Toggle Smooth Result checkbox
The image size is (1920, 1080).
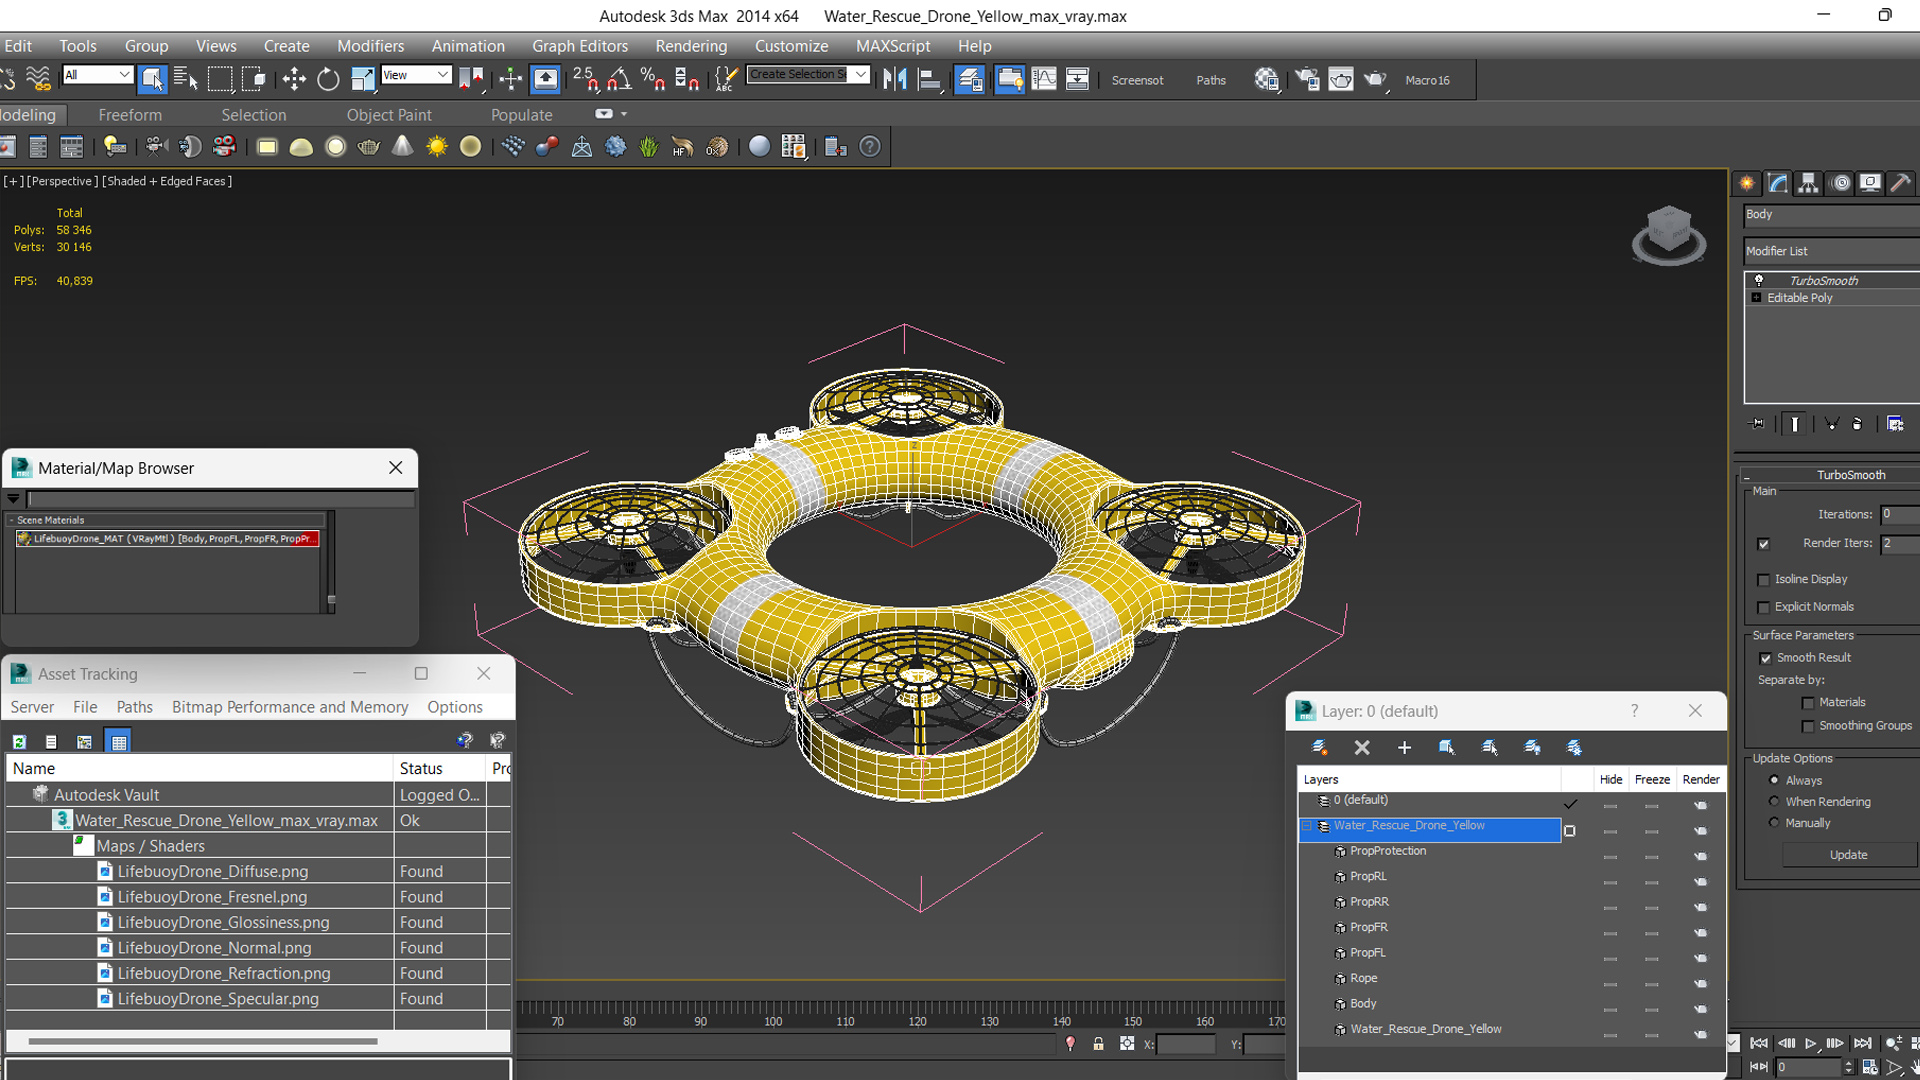pyautogui.click(x=1765, y=658)
